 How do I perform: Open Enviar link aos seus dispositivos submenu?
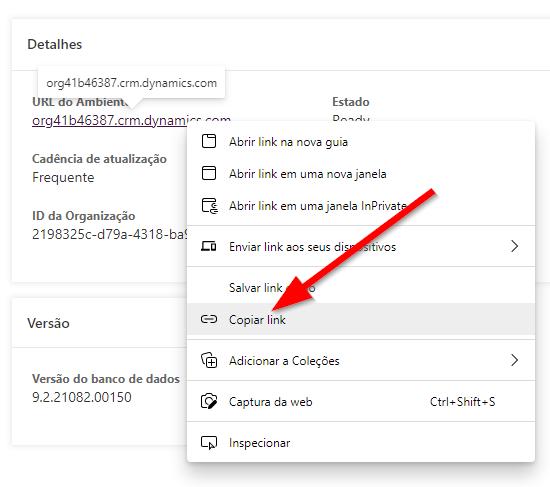[361, 246]
